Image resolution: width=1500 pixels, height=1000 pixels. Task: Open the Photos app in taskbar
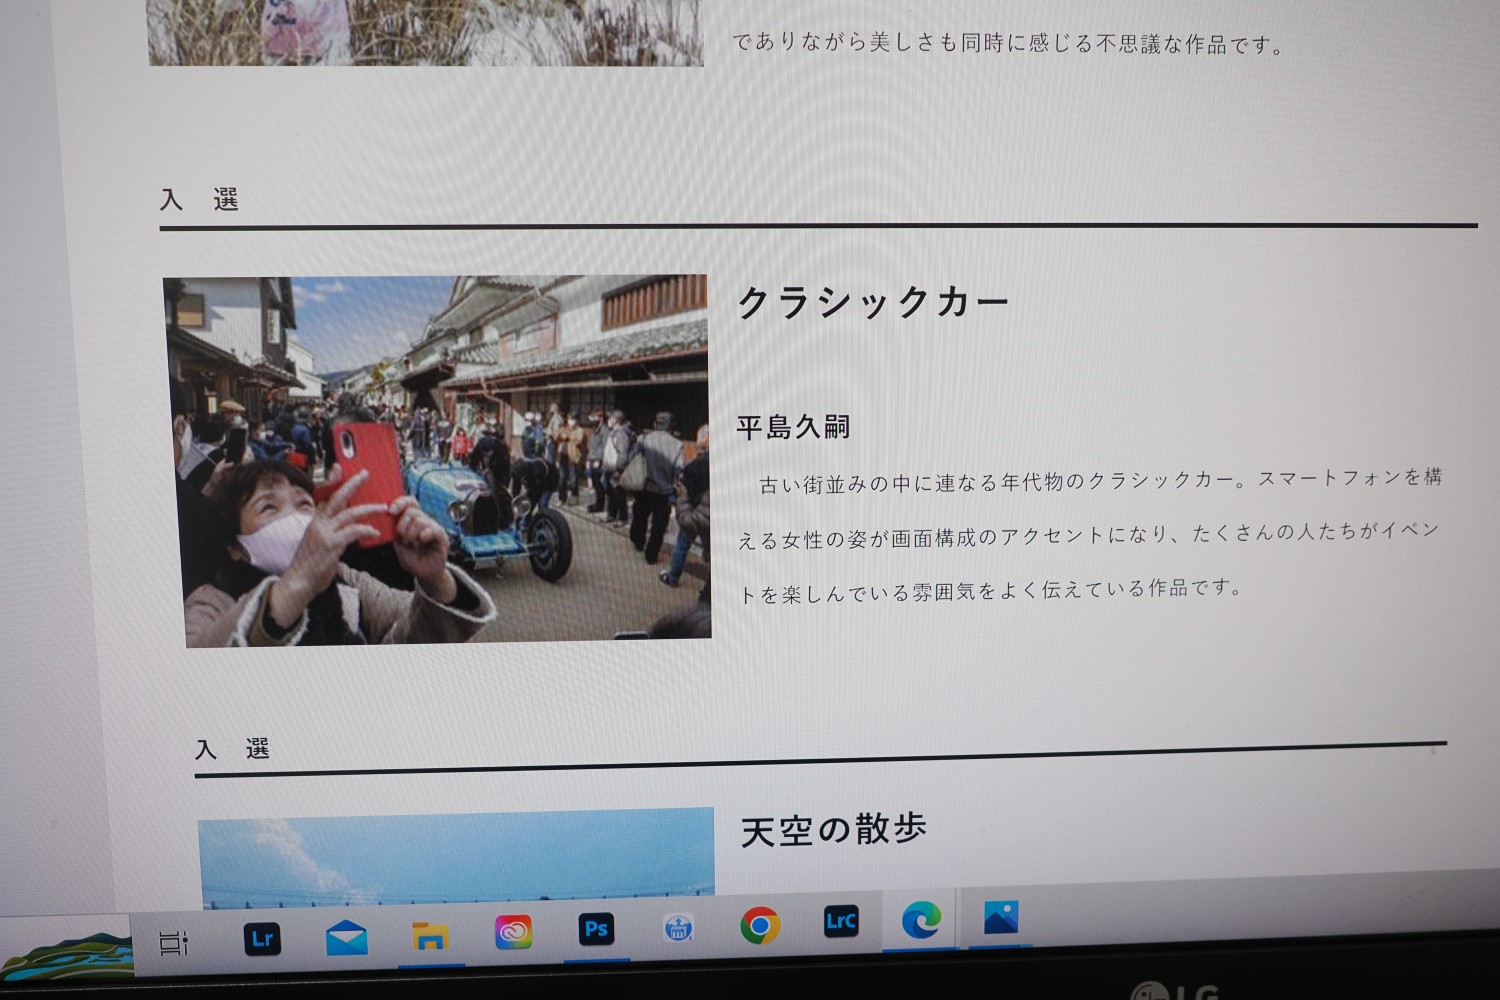[x=1000, y=917]
